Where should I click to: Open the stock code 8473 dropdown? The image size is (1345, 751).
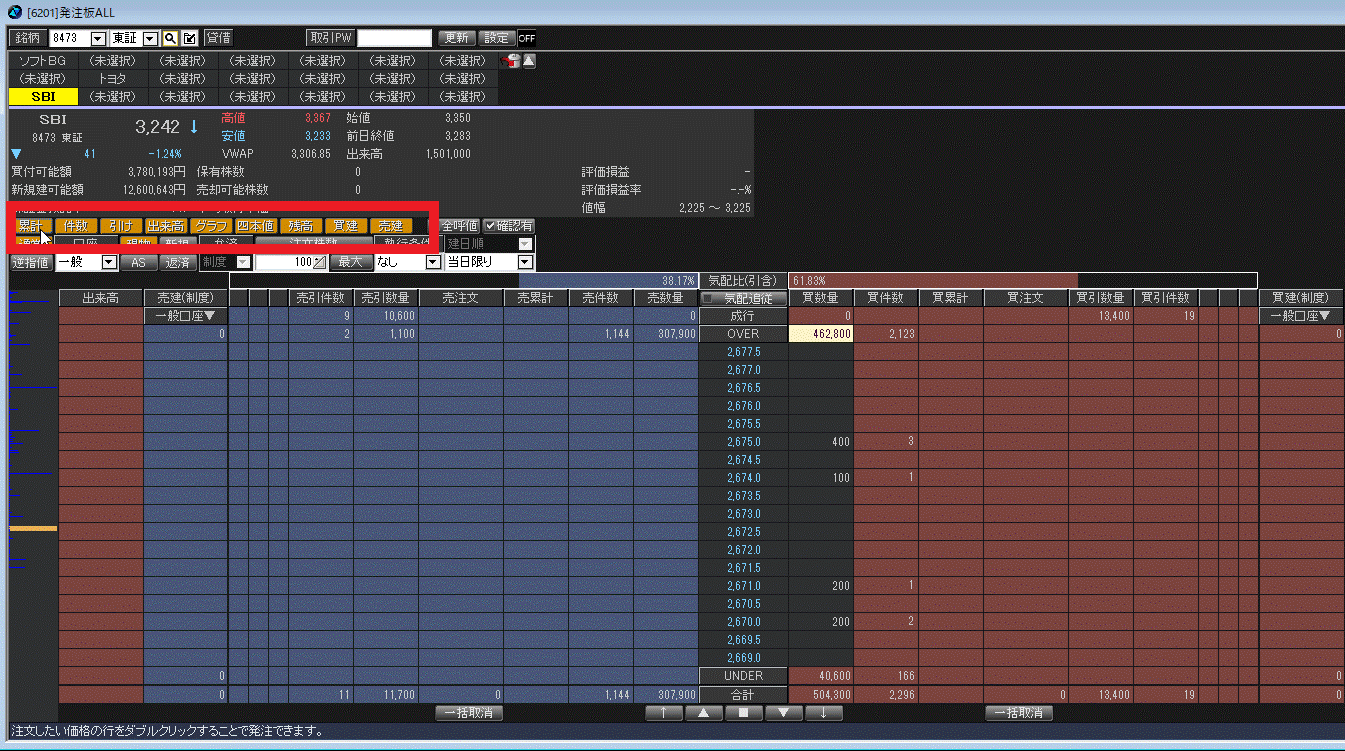98,38
